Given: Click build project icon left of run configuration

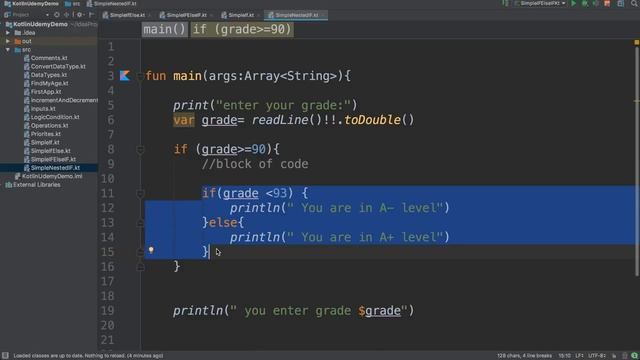Looking at the screenshot, I should pos(505,4).
